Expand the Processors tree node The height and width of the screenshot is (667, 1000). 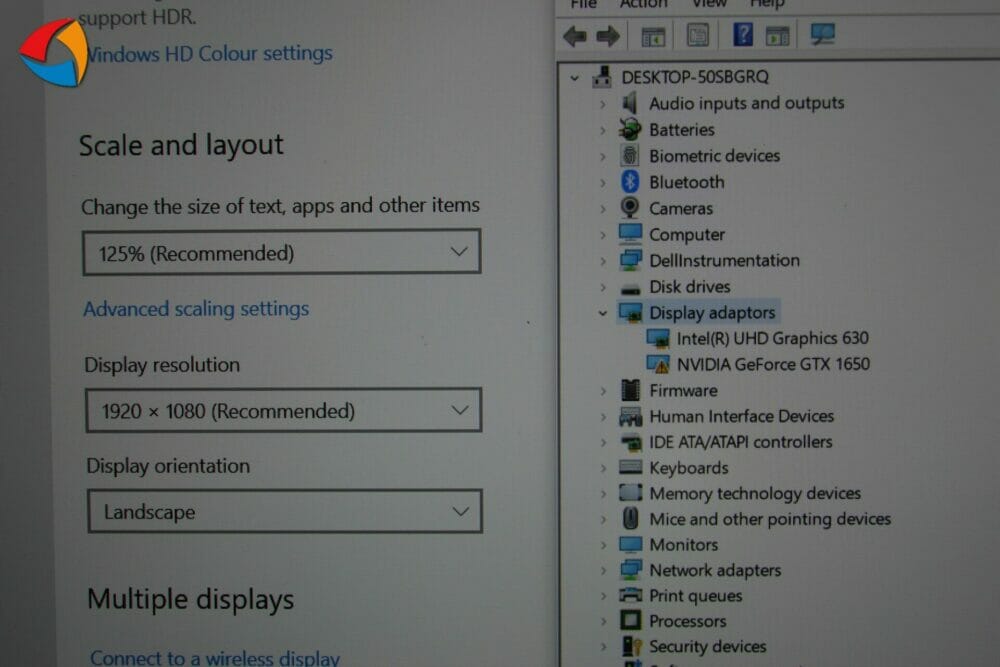[x=603, y=621]
